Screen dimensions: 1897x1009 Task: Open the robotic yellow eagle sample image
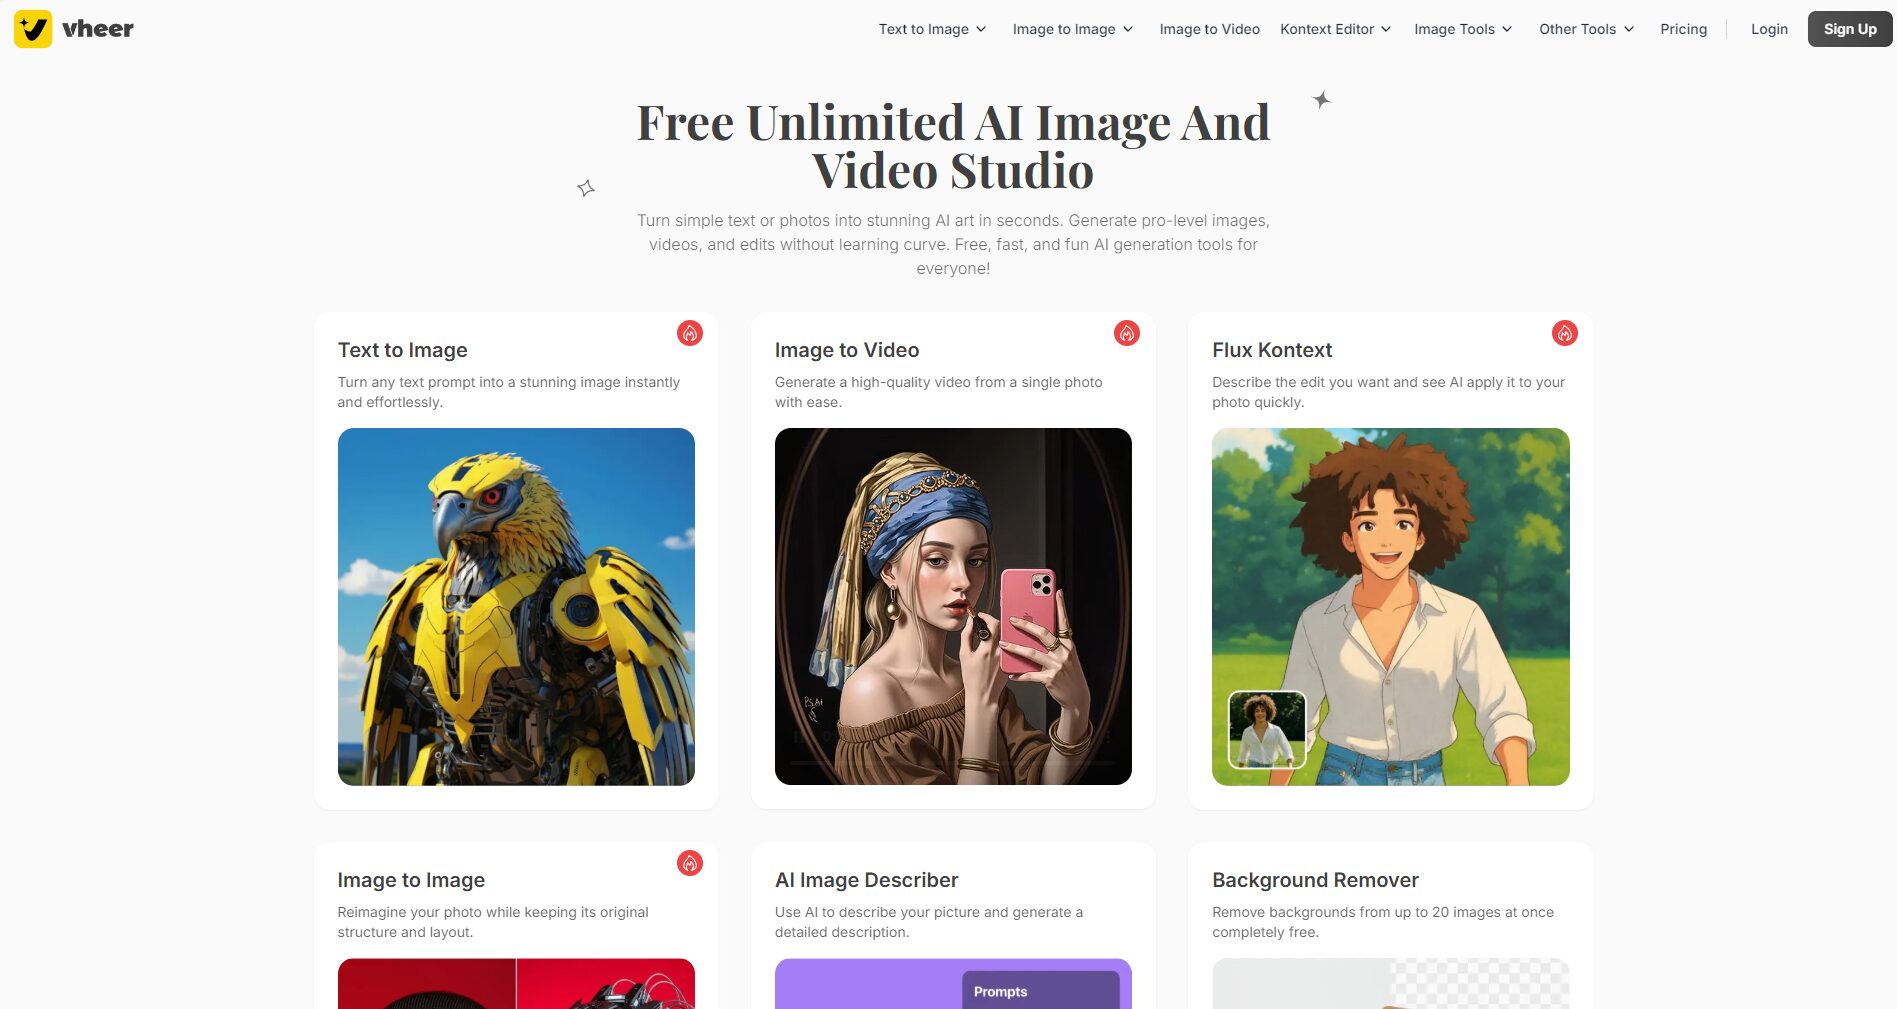pos(516,606)
